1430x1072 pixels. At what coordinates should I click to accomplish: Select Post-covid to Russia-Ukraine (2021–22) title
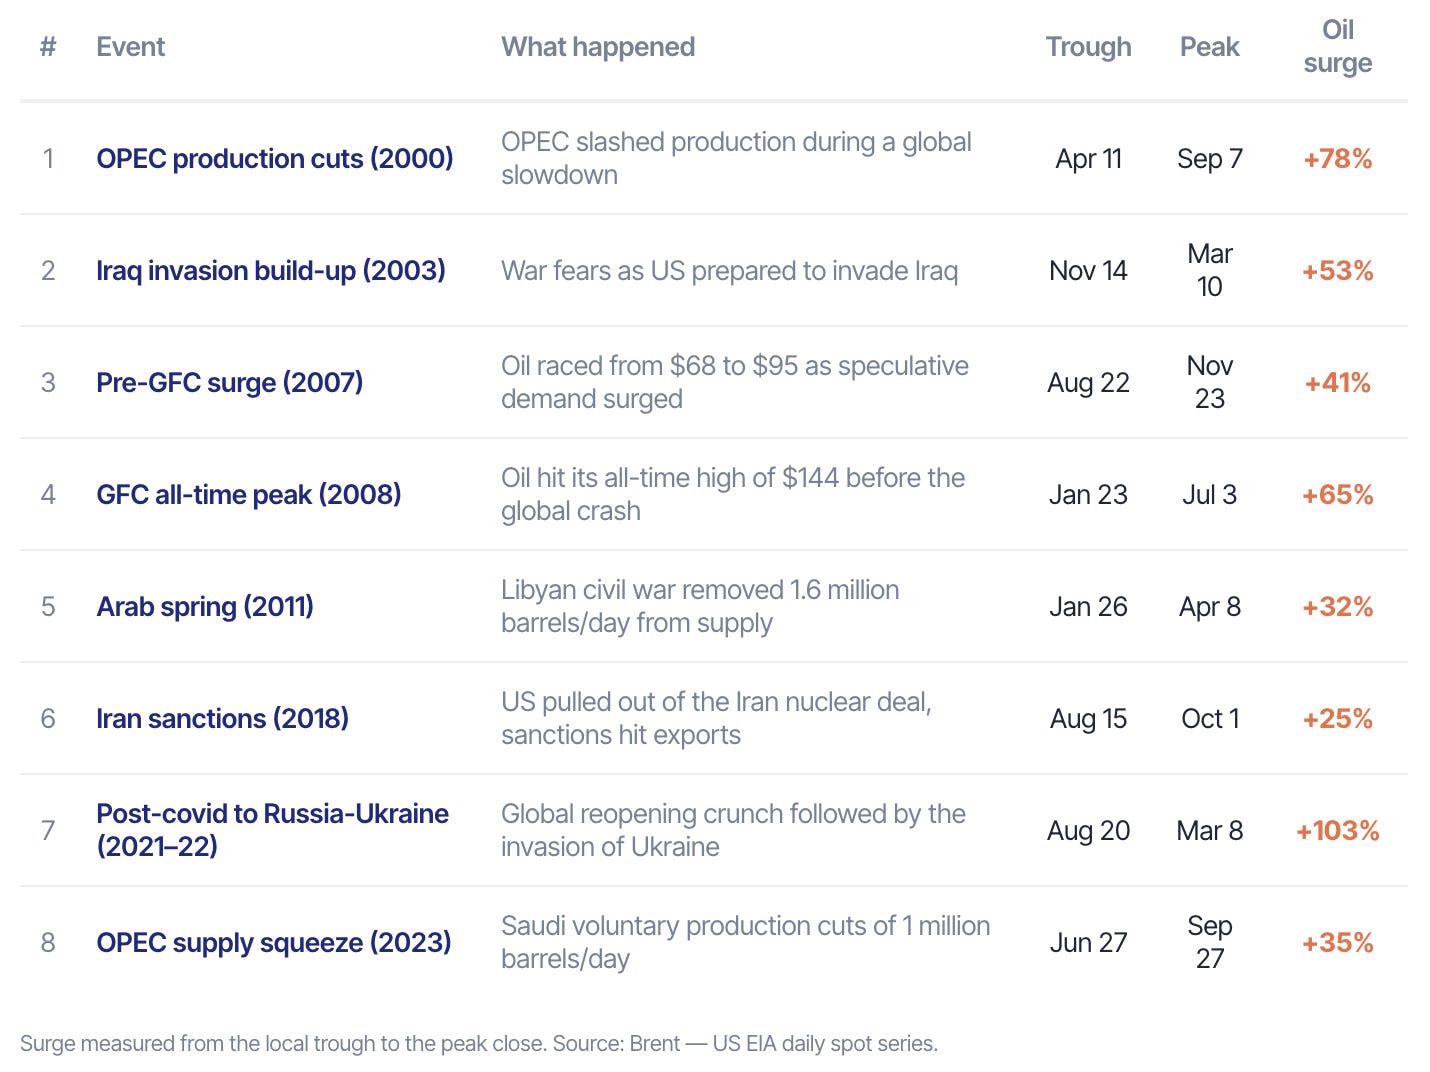(272, 830)
